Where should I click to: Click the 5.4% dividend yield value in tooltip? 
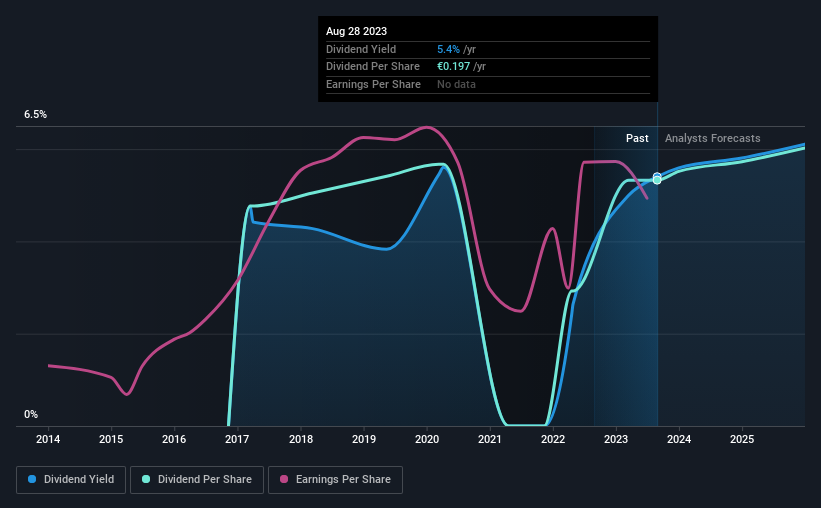tap(448, 49)
